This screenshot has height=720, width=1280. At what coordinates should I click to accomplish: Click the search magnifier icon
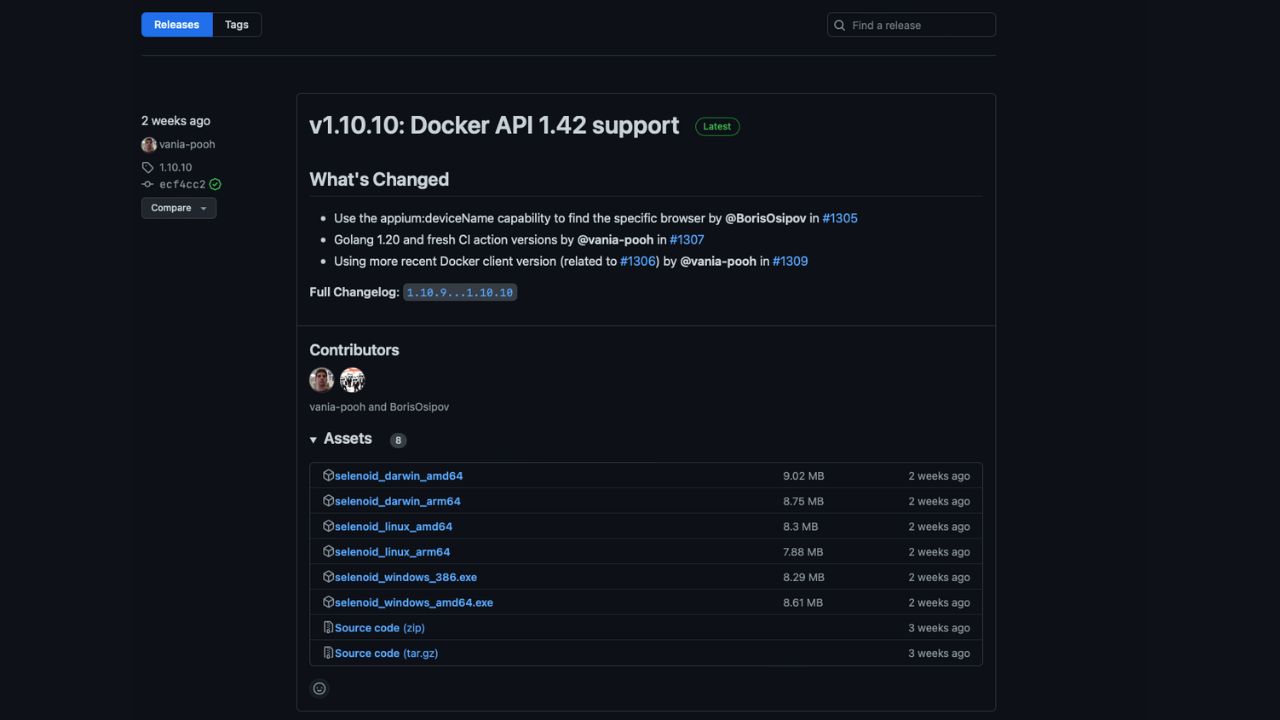(840, 25)
